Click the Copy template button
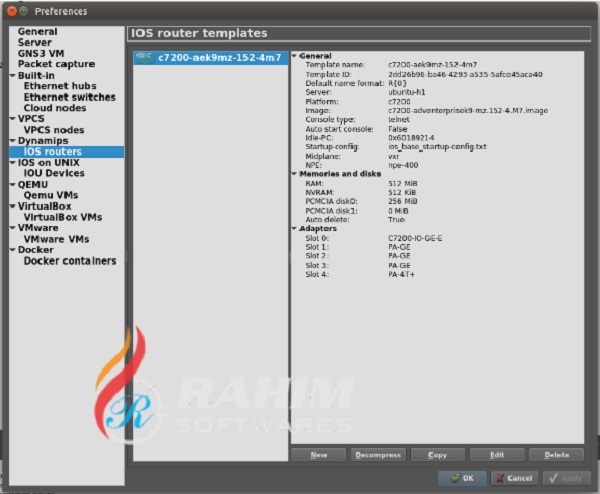Viewport: 600px width, 494px height. [x=437, y=455]
